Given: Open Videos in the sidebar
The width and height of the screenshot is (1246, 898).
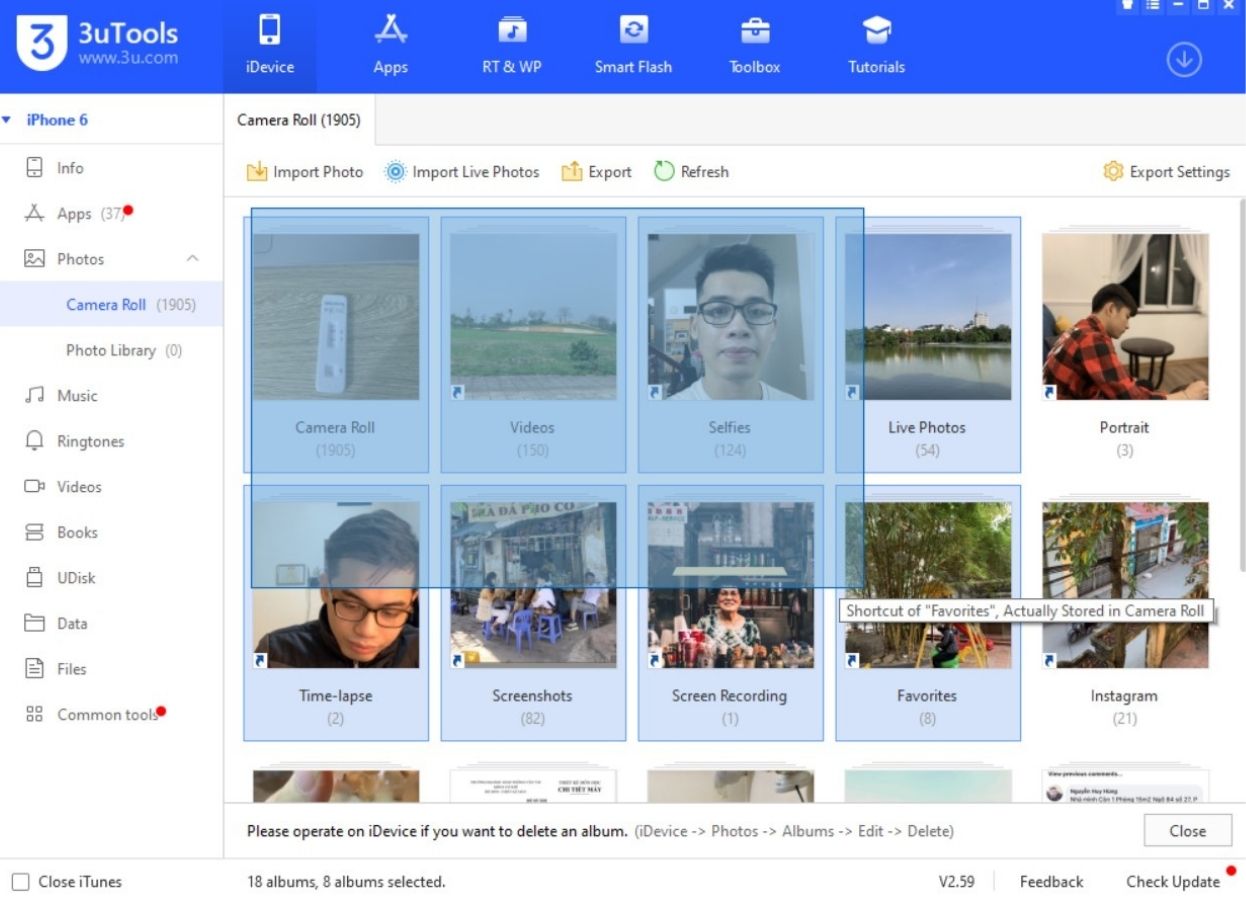Looking at the screenshot, I should tap(111, 487).
